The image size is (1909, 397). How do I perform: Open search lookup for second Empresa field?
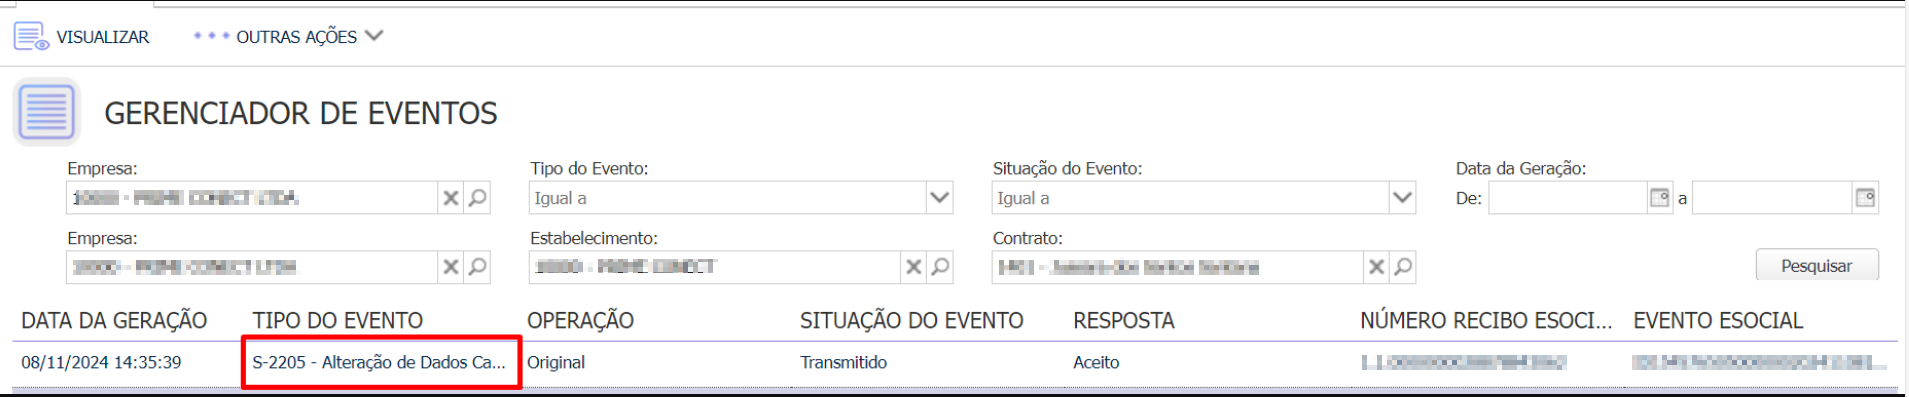478,267
